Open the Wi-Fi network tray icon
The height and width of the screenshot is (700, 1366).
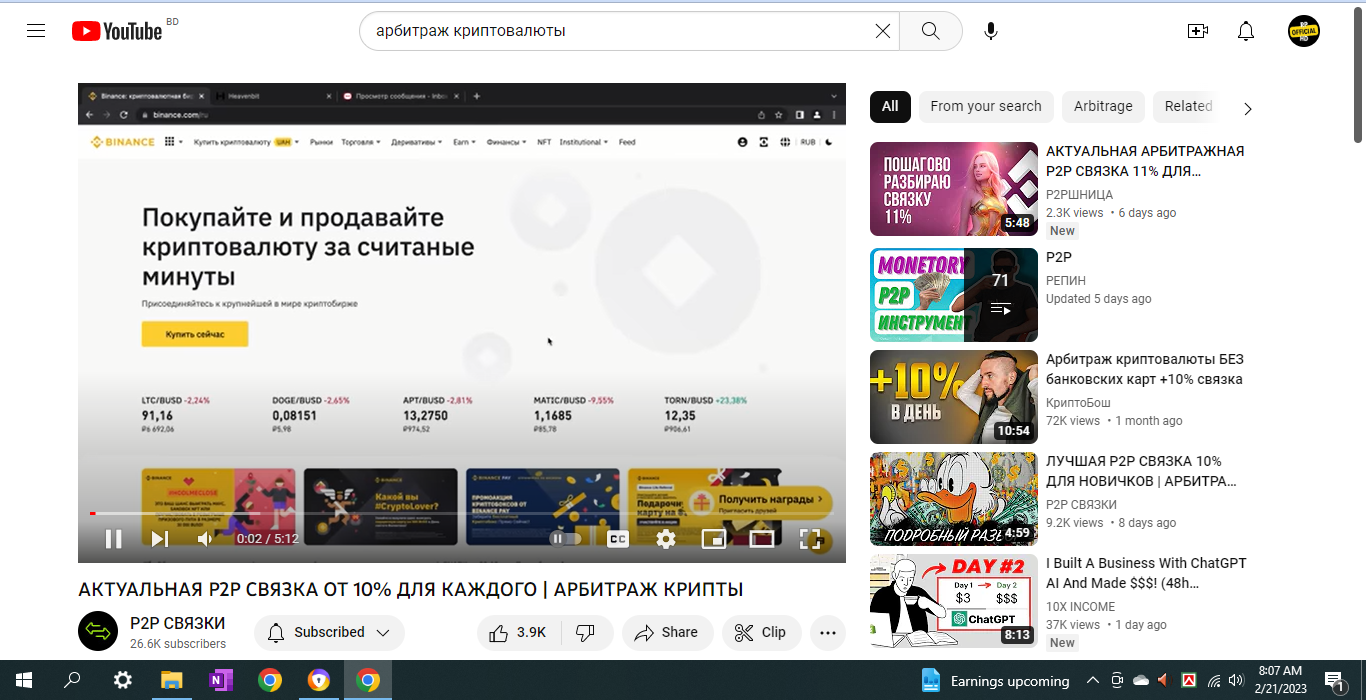1214,680
